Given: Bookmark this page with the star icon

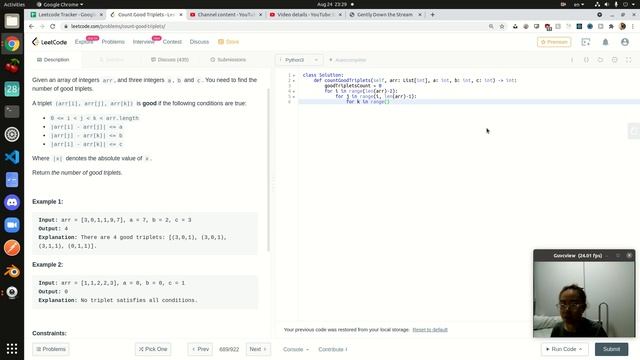Looking at the screenshot, I should (x=502, y=26).
